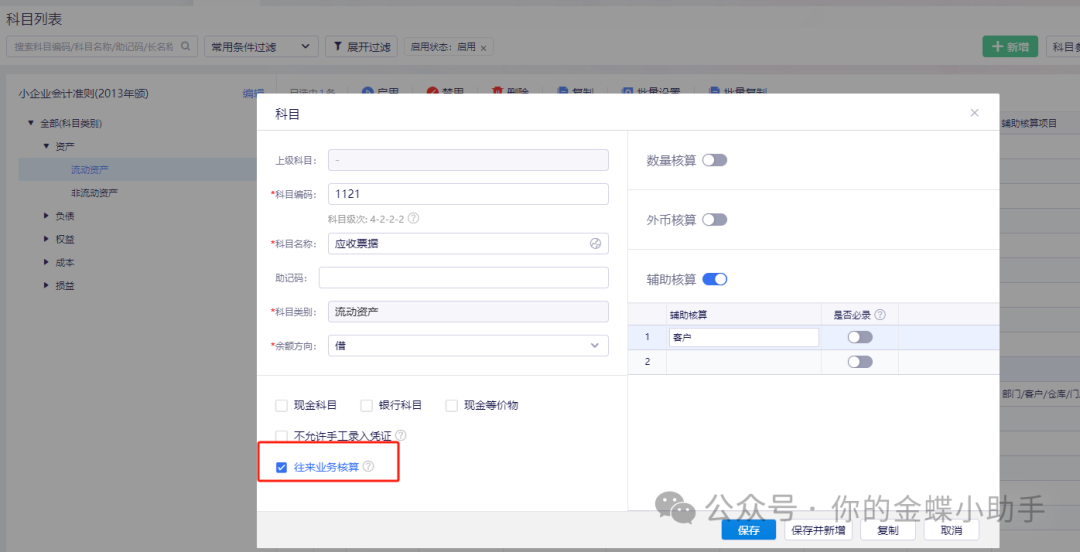Screen dimensions: 1080x552
Task: Turn on the 外币核算 switch
Action: [714, 220]
